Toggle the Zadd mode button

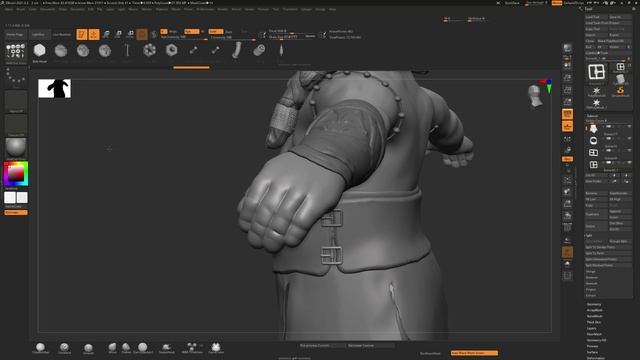coord(215,31)
